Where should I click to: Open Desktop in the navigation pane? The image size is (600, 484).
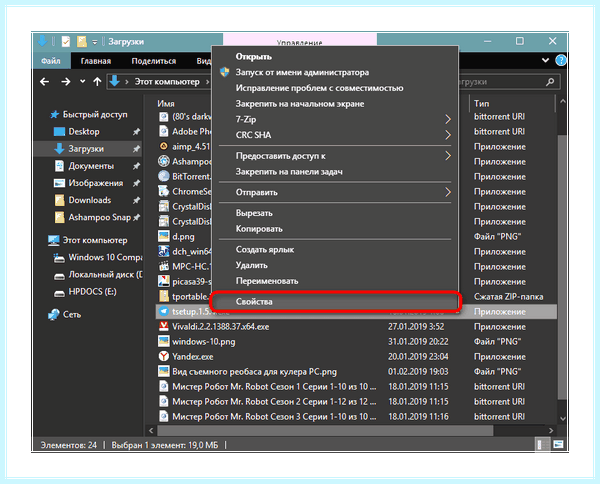(84, 132)
